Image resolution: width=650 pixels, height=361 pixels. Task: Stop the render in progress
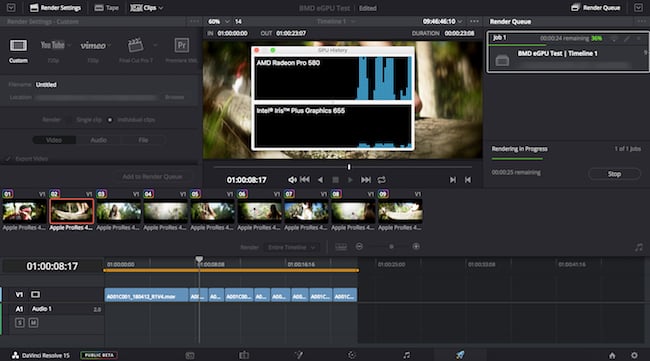pos(614,174)
